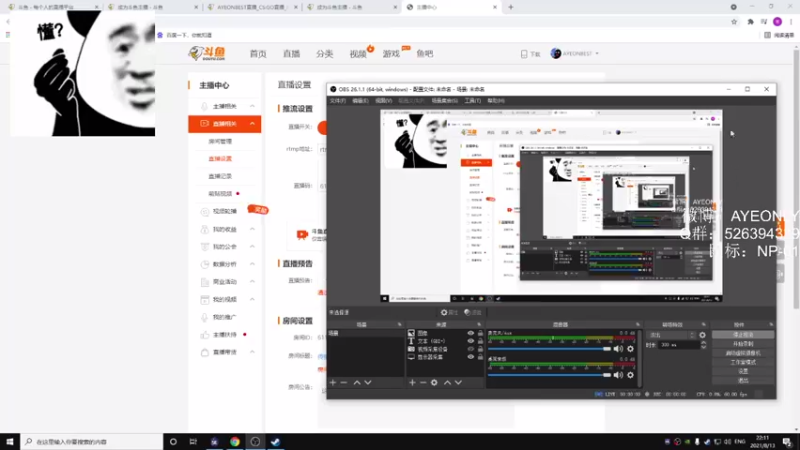
Task: Remove selected source with the minus icon
Action: tap(423, 383)
